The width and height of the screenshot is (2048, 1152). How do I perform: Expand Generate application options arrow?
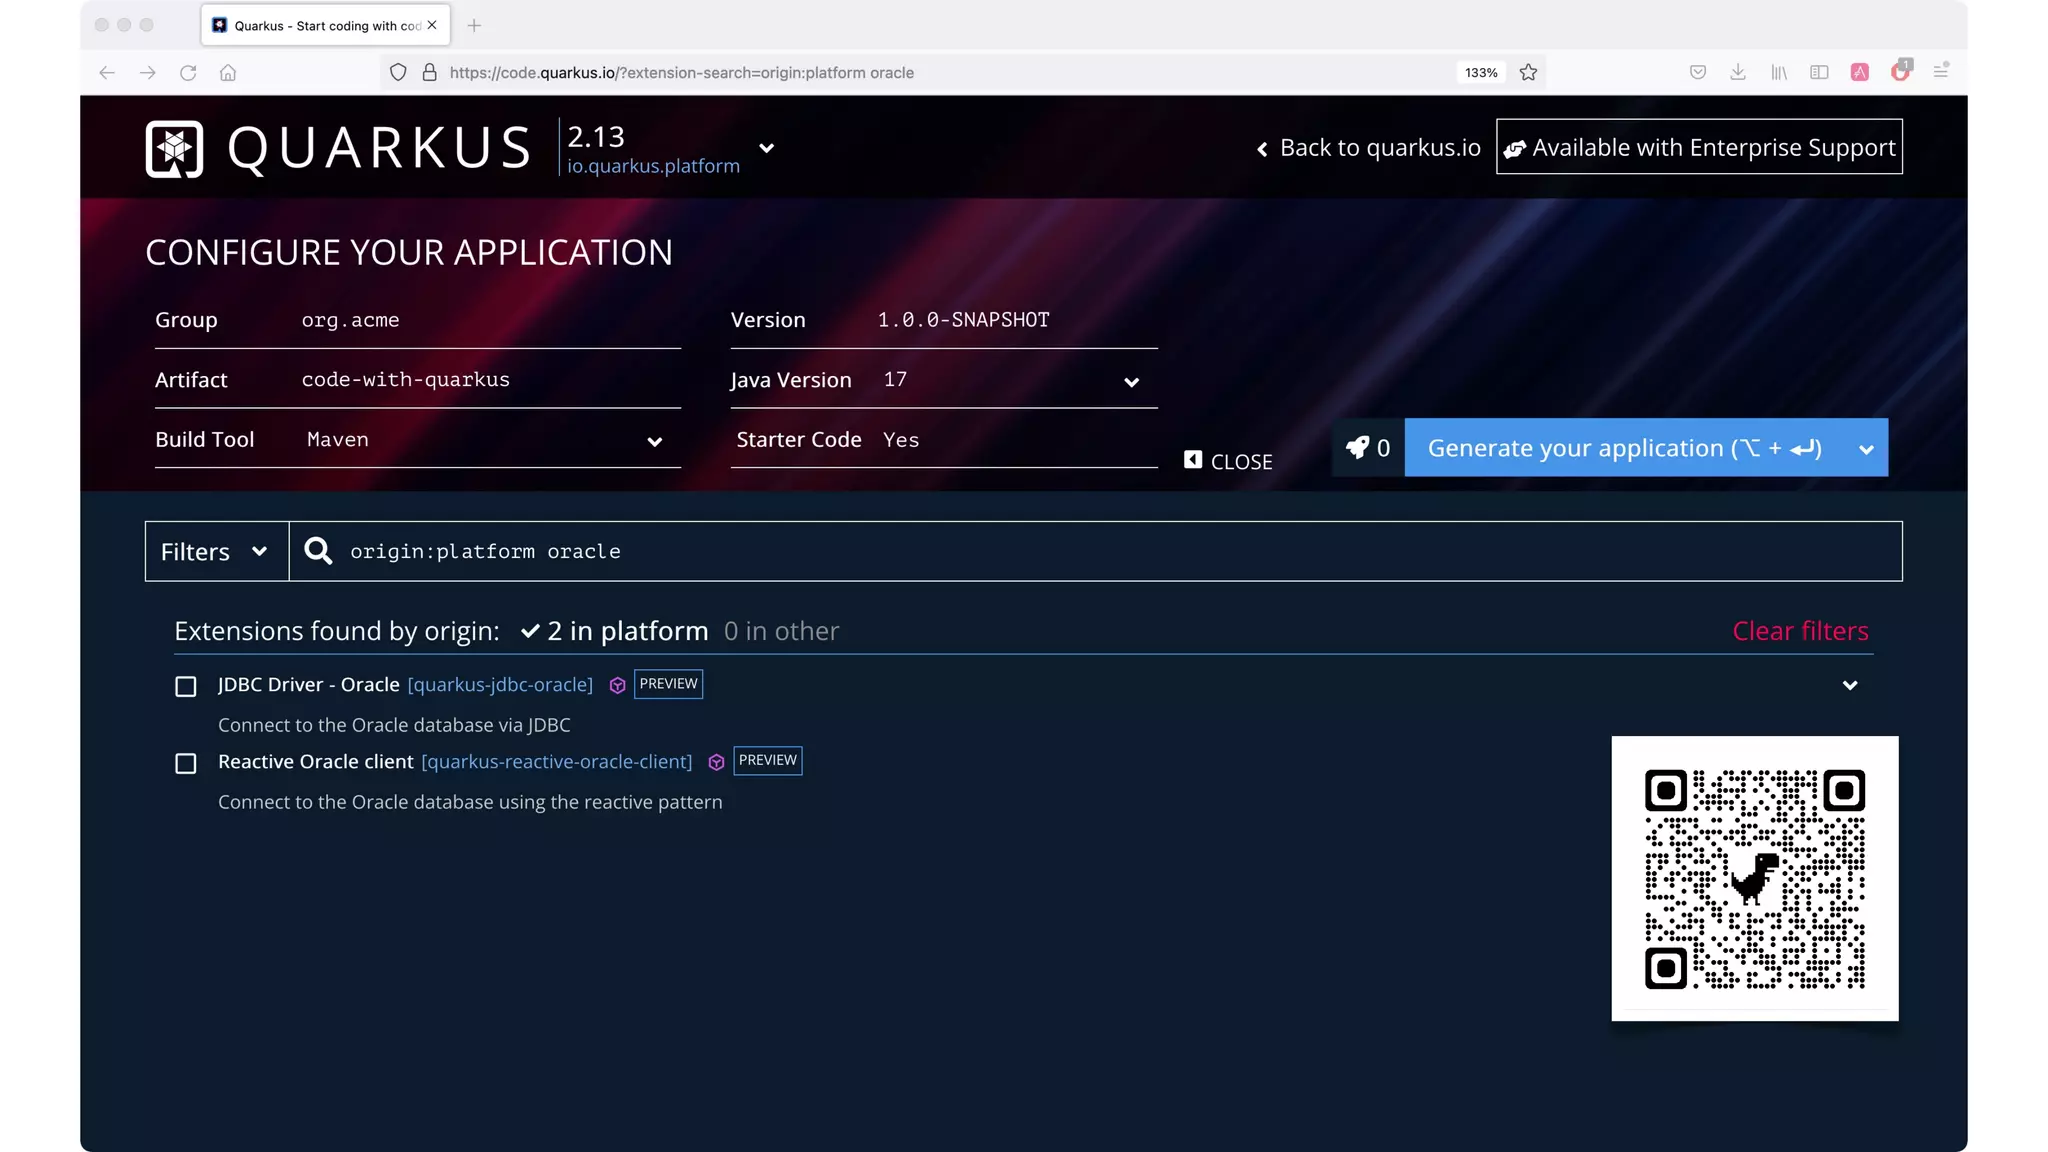pos(1866,449)
